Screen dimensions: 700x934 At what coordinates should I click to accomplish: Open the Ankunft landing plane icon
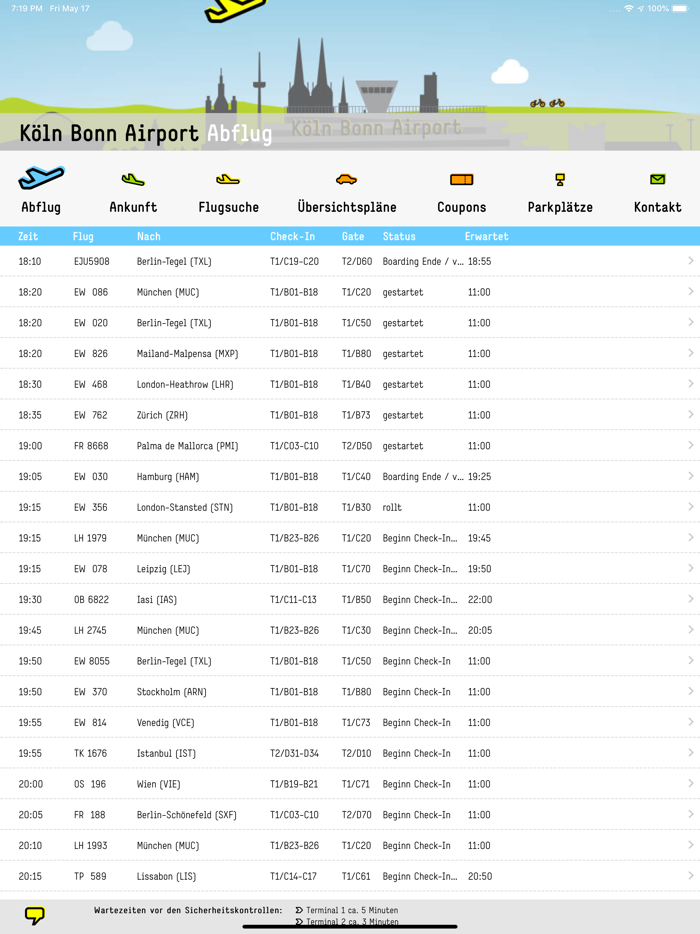click(x=133, y=179)
